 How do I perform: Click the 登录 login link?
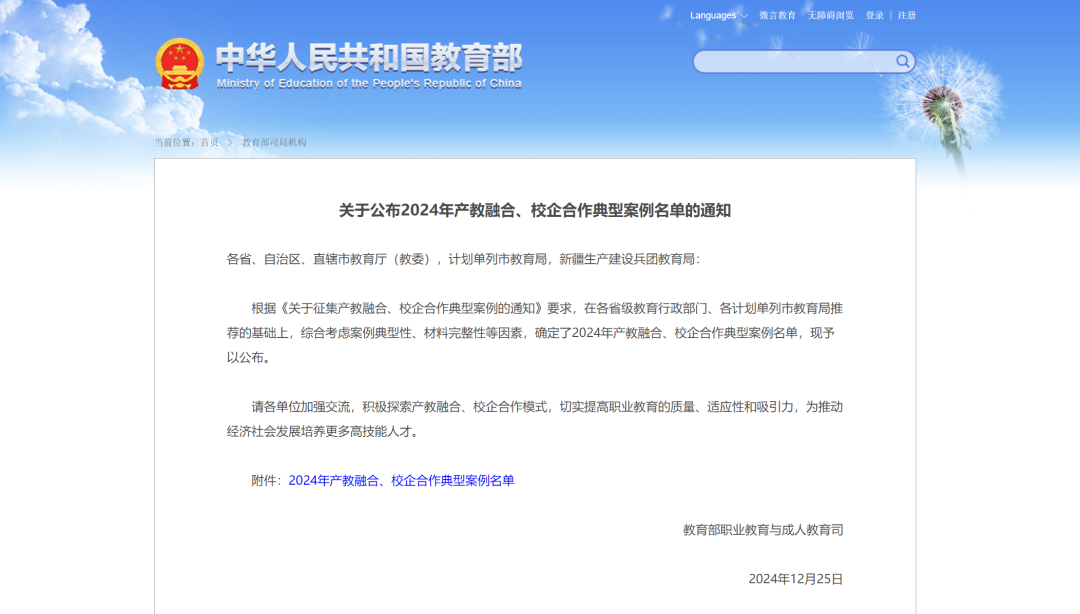[x=874, y=15]
